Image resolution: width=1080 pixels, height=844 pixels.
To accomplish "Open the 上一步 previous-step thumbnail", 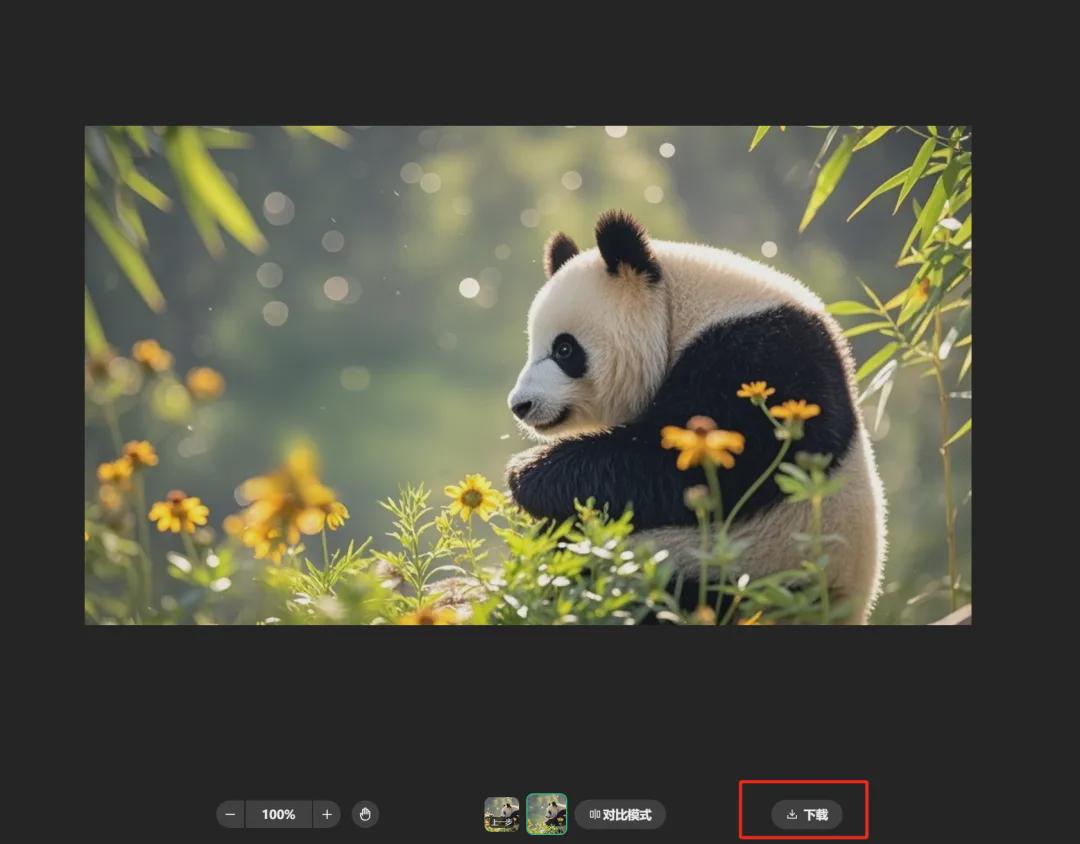I will click(502, 814).
